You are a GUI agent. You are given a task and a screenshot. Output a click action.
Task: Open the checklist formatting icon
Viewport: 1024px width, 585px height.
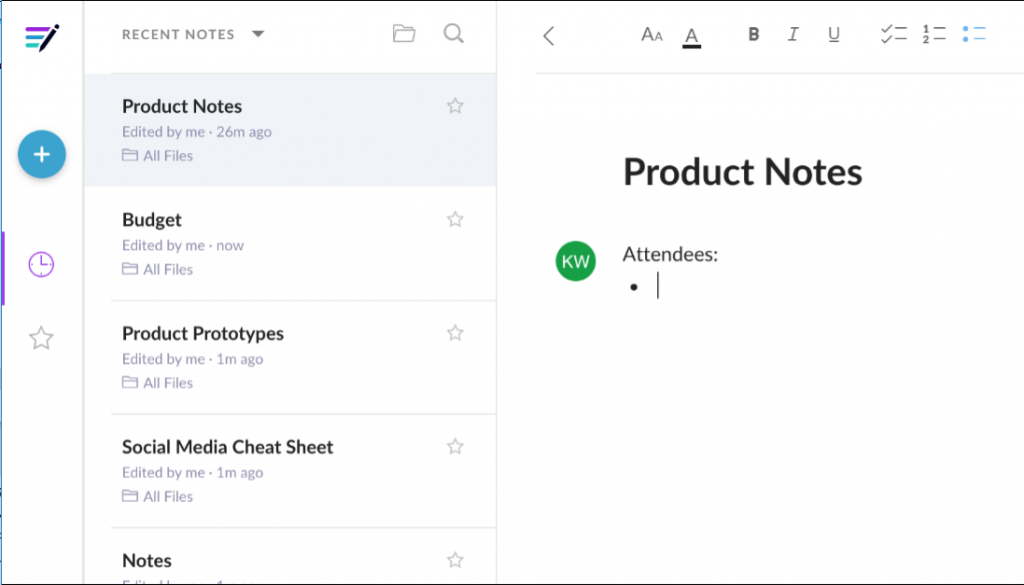coord(893,34)
